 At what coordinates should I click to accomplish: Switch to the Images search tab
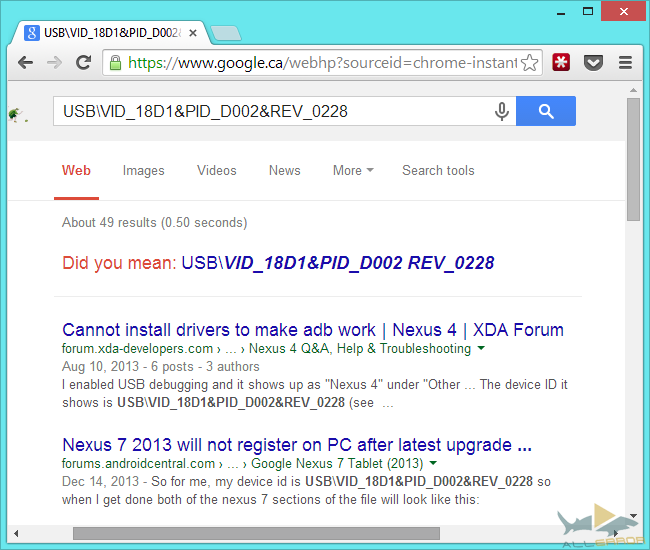pos(143,170)
